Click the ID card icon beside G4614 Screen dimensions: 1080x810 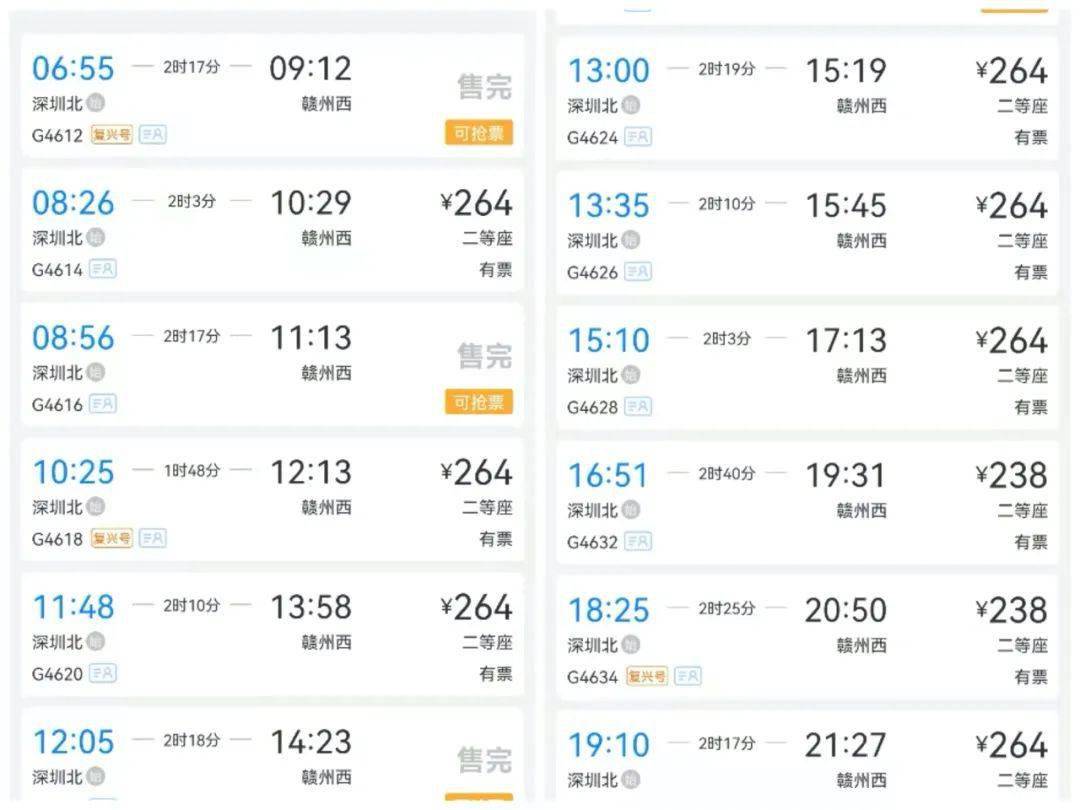(103, 269)
